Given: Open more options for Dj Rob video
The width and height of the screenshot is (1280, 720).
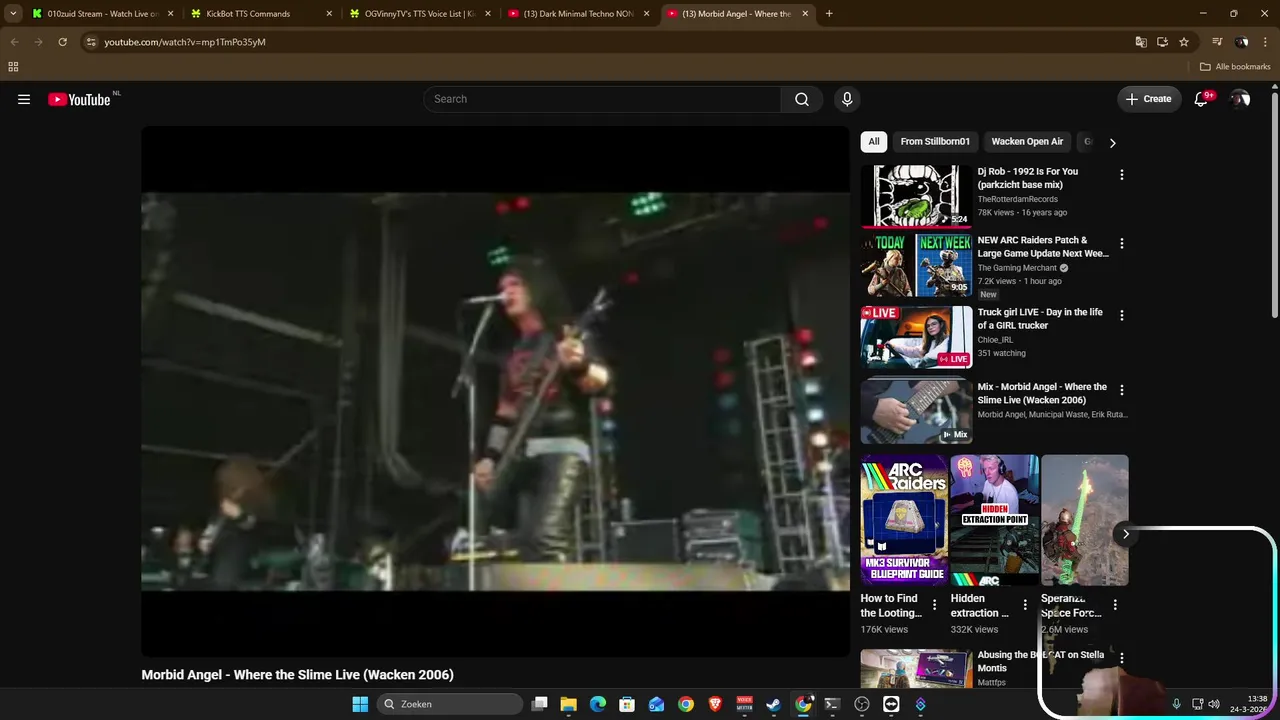Looking at the screenshot, I should (x=1121, y=175).
